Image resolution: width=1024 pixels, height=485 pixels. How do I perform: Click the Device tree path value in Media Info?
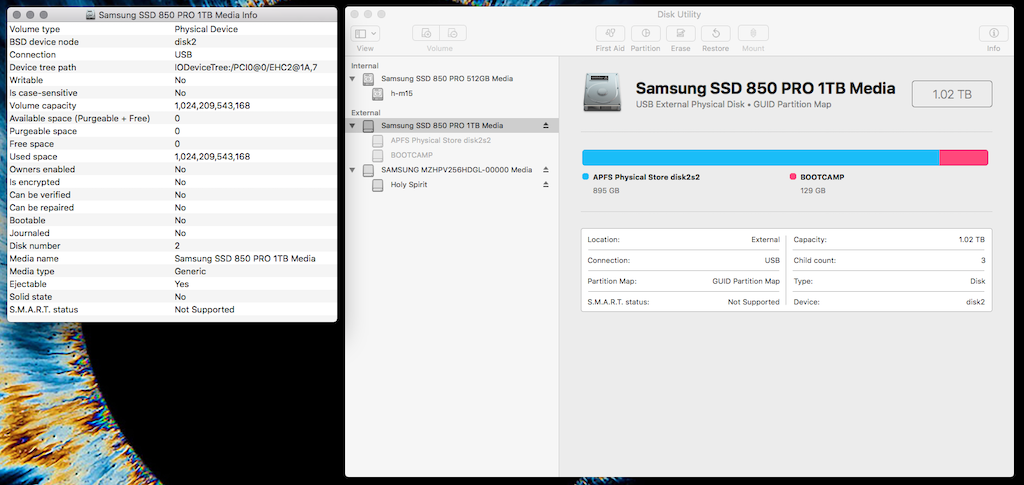pos(246,67)
